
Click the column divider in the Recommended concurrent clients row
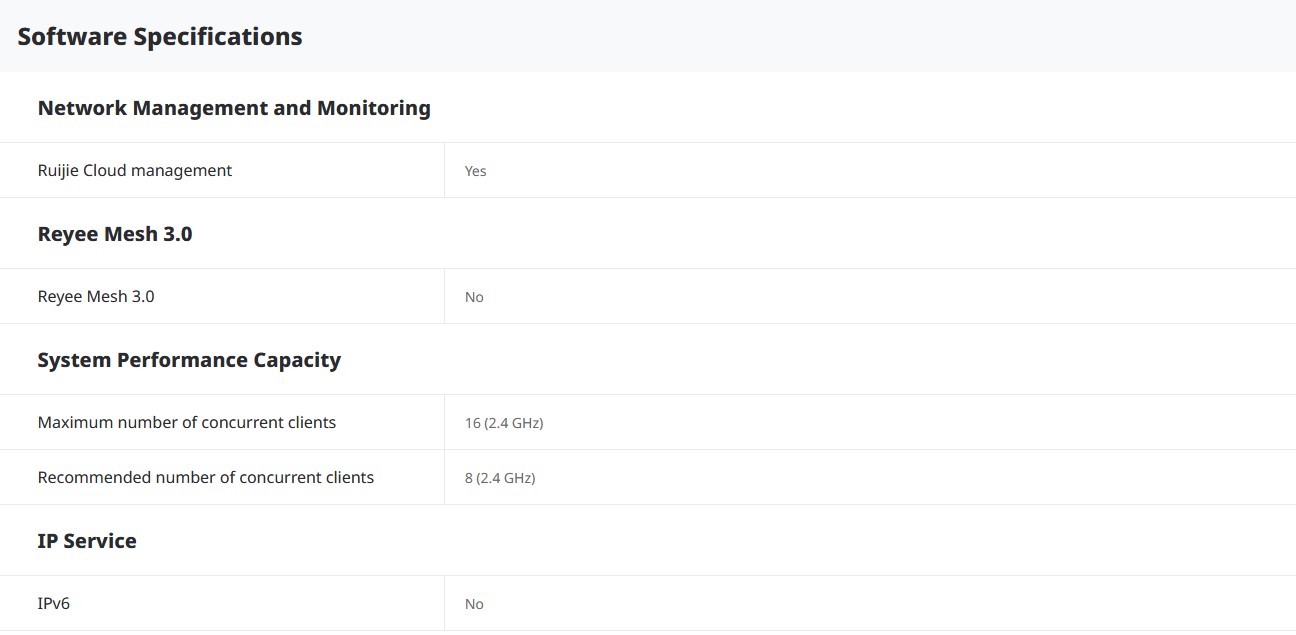tap(444, 478)
